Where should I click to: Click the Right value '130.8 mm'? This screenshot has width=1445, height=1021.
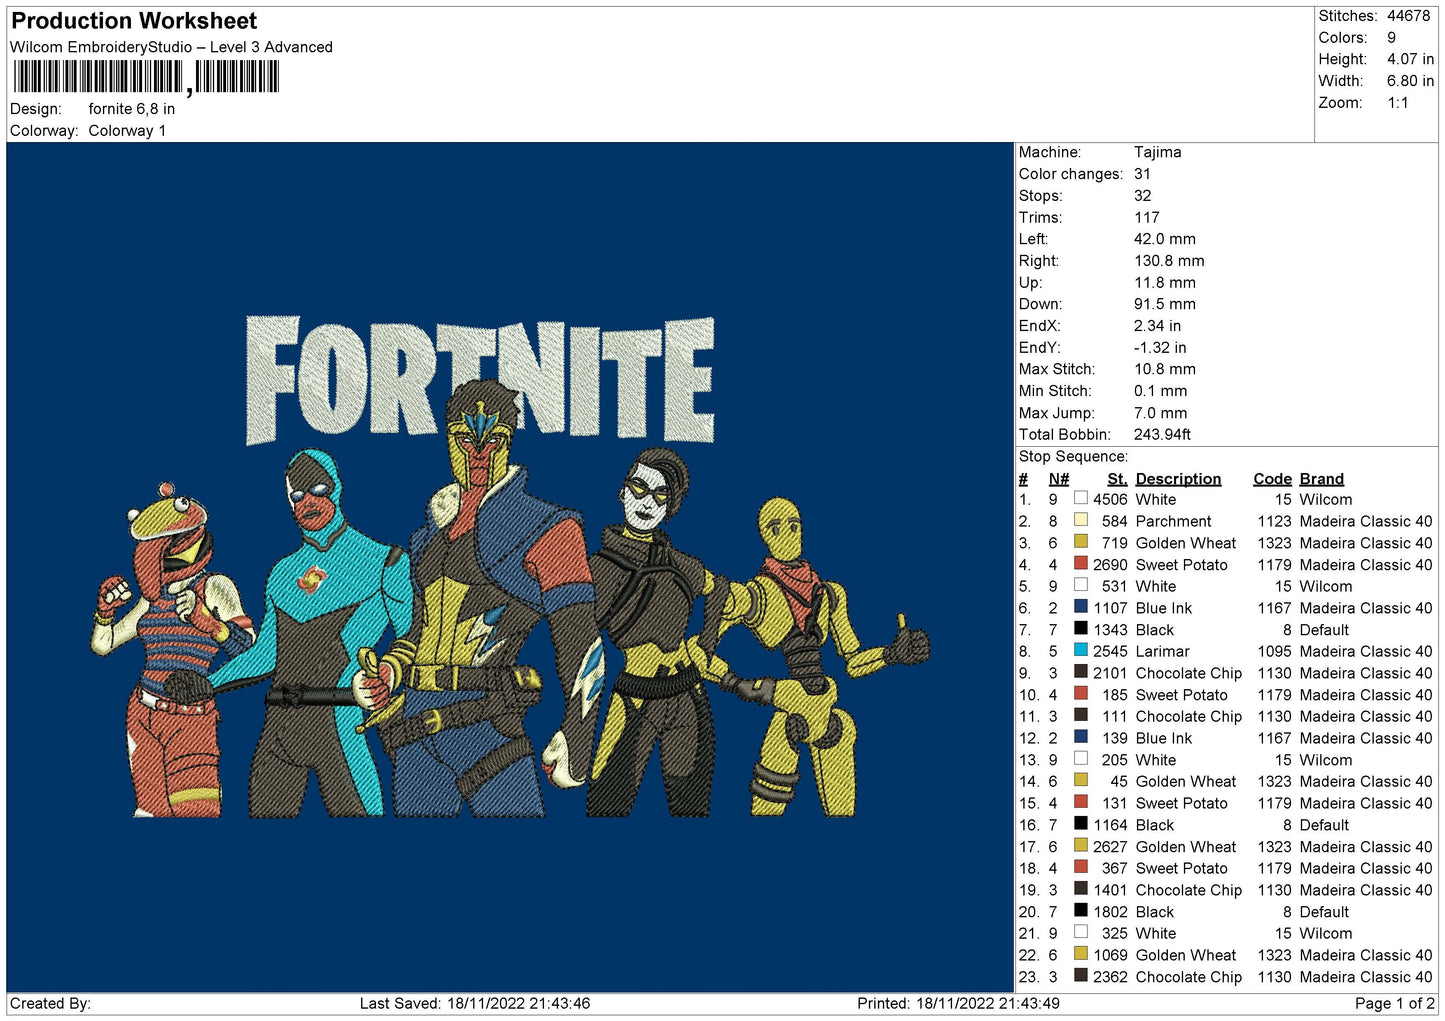1169,261
